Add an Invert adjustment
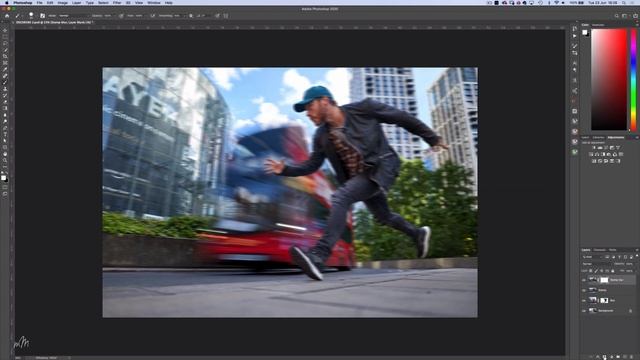Image resolution: width=640 pixels, height=360 pixels. point(594,161)
